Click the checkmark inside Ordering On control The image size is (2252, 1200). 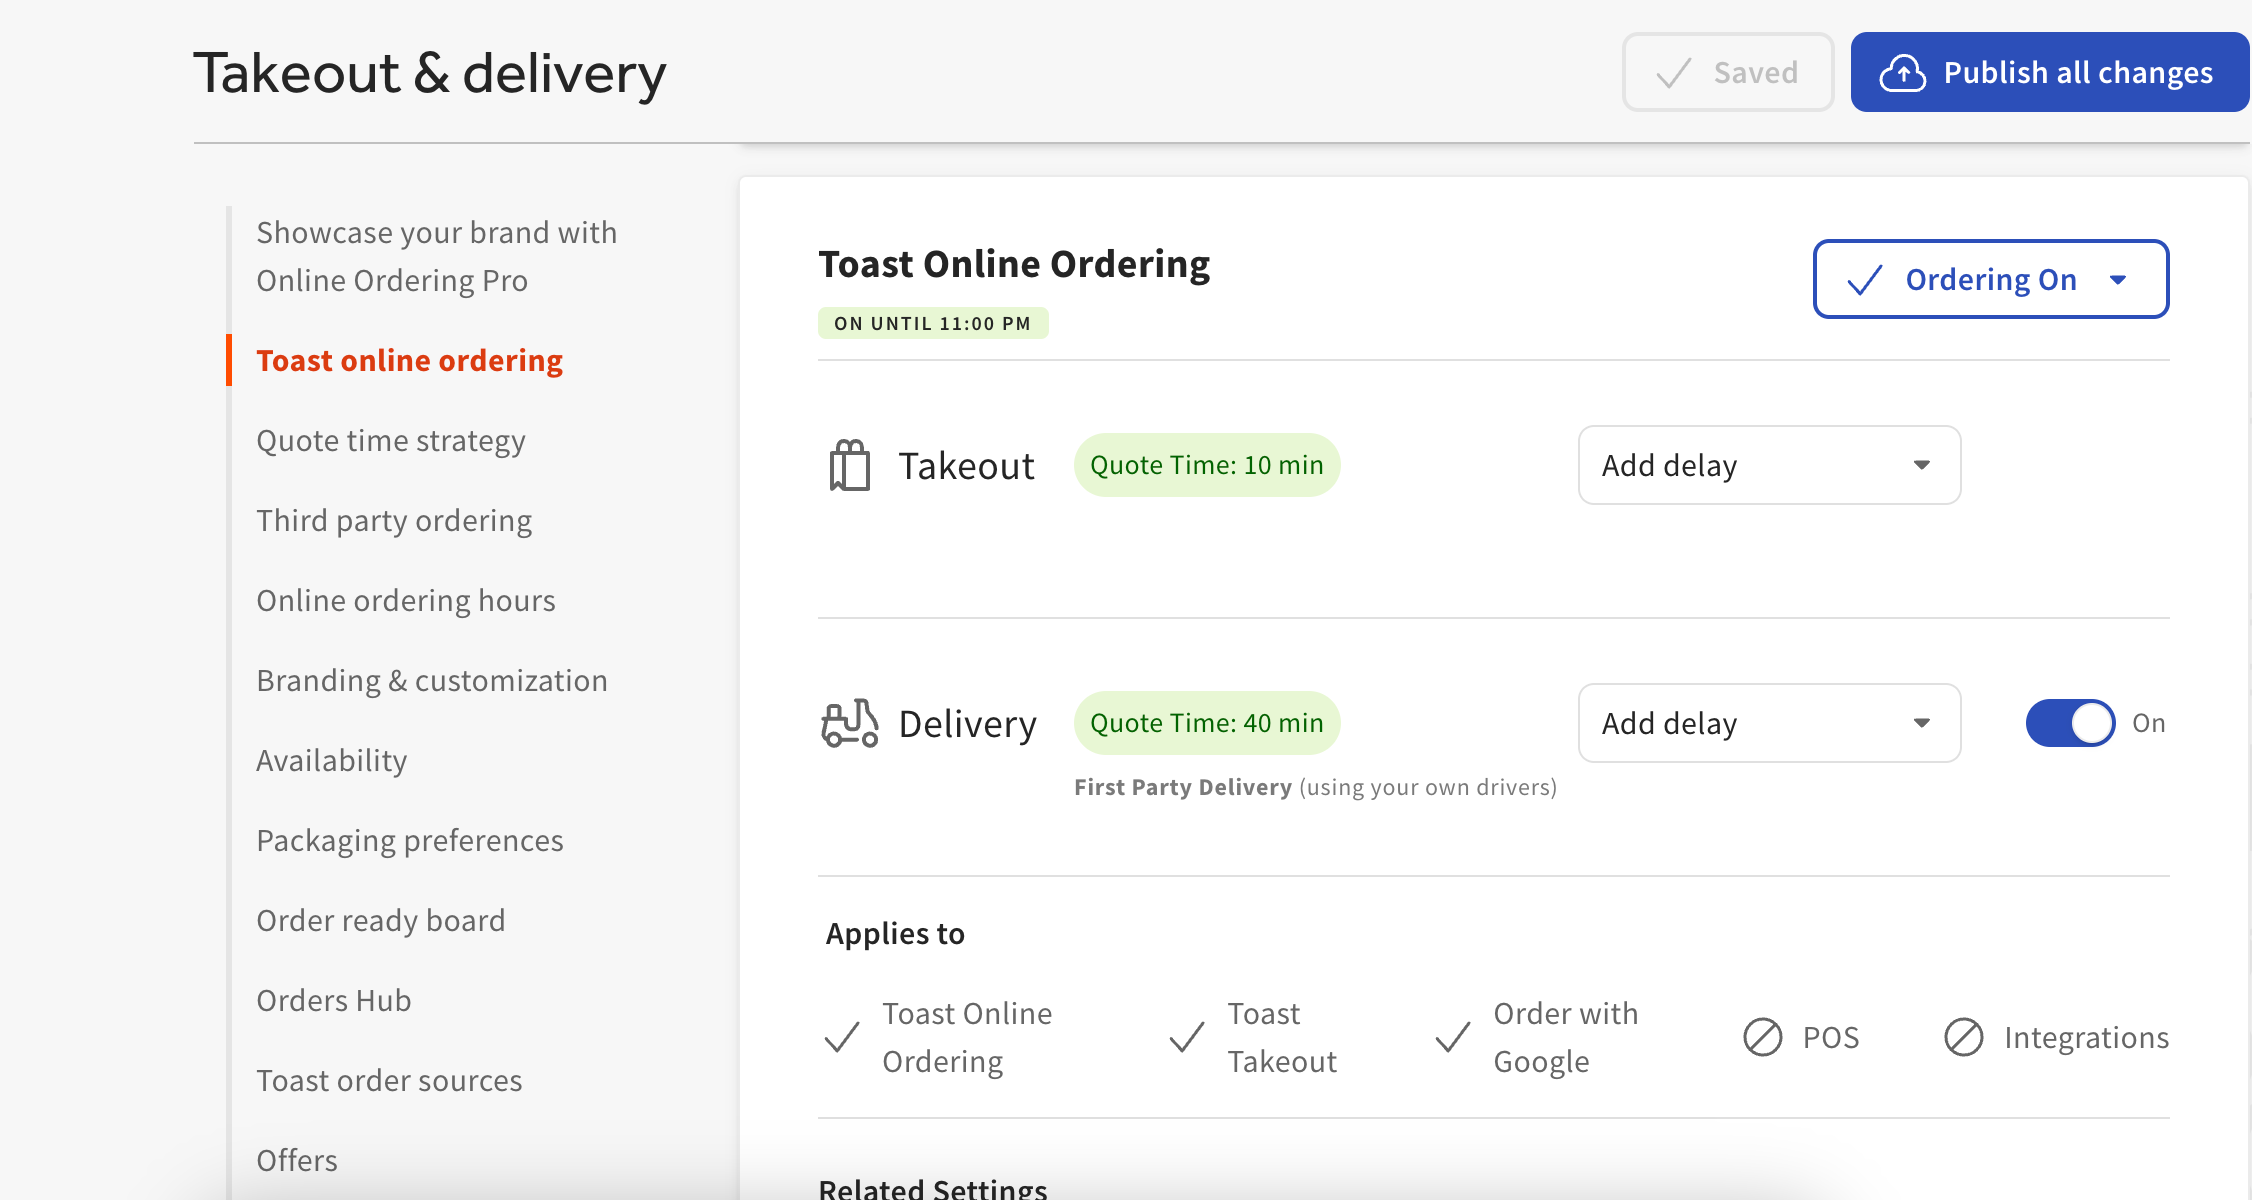click(1863, 280)
